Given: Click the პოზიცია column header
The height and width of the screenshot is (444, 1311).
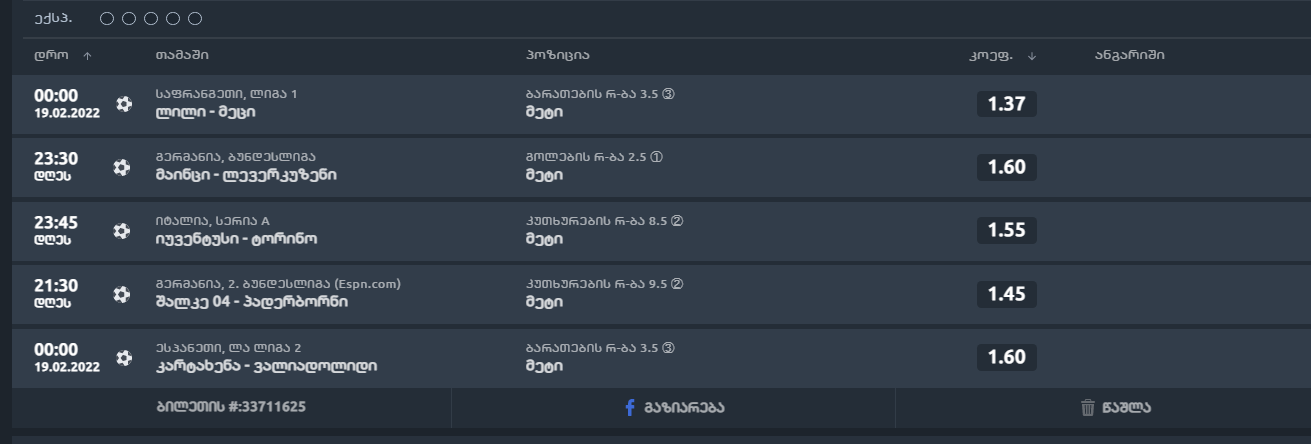Looking at the screenshot, I should tap(564, 55).
